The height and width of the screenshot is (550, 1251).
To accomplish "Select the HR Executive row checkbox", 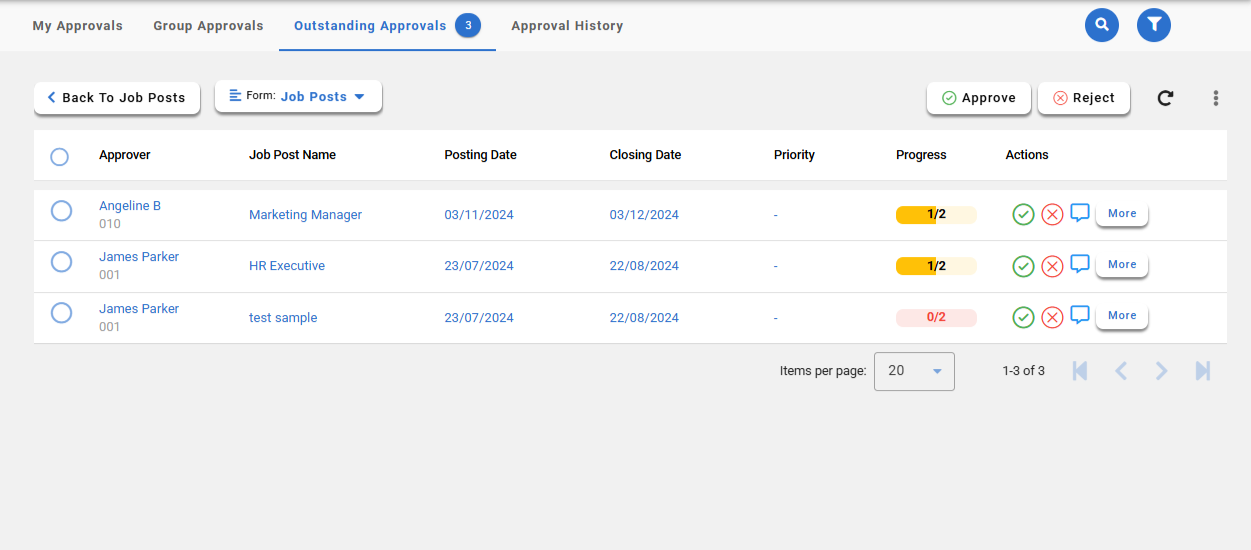I will click(x=61, y=262).
